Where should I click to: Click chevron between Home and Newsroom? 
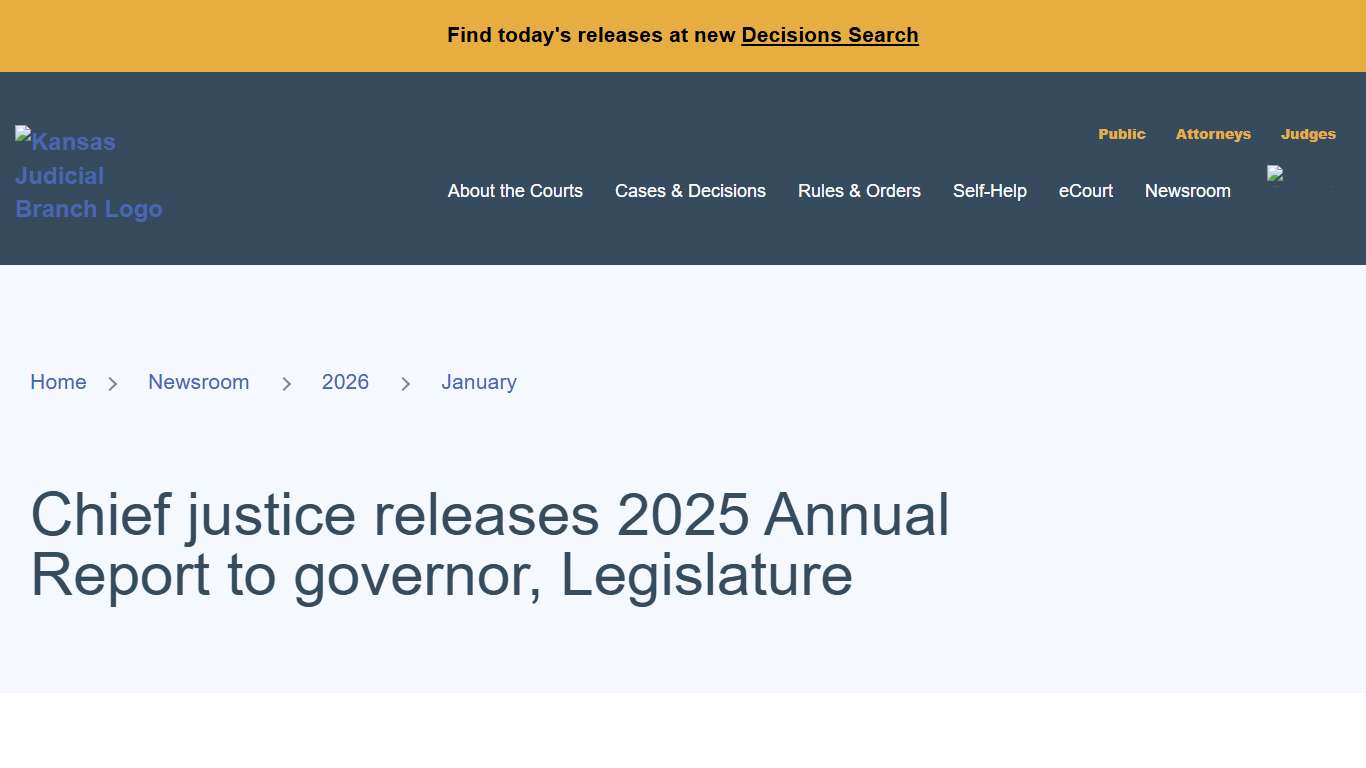click(x=113, y=383)
